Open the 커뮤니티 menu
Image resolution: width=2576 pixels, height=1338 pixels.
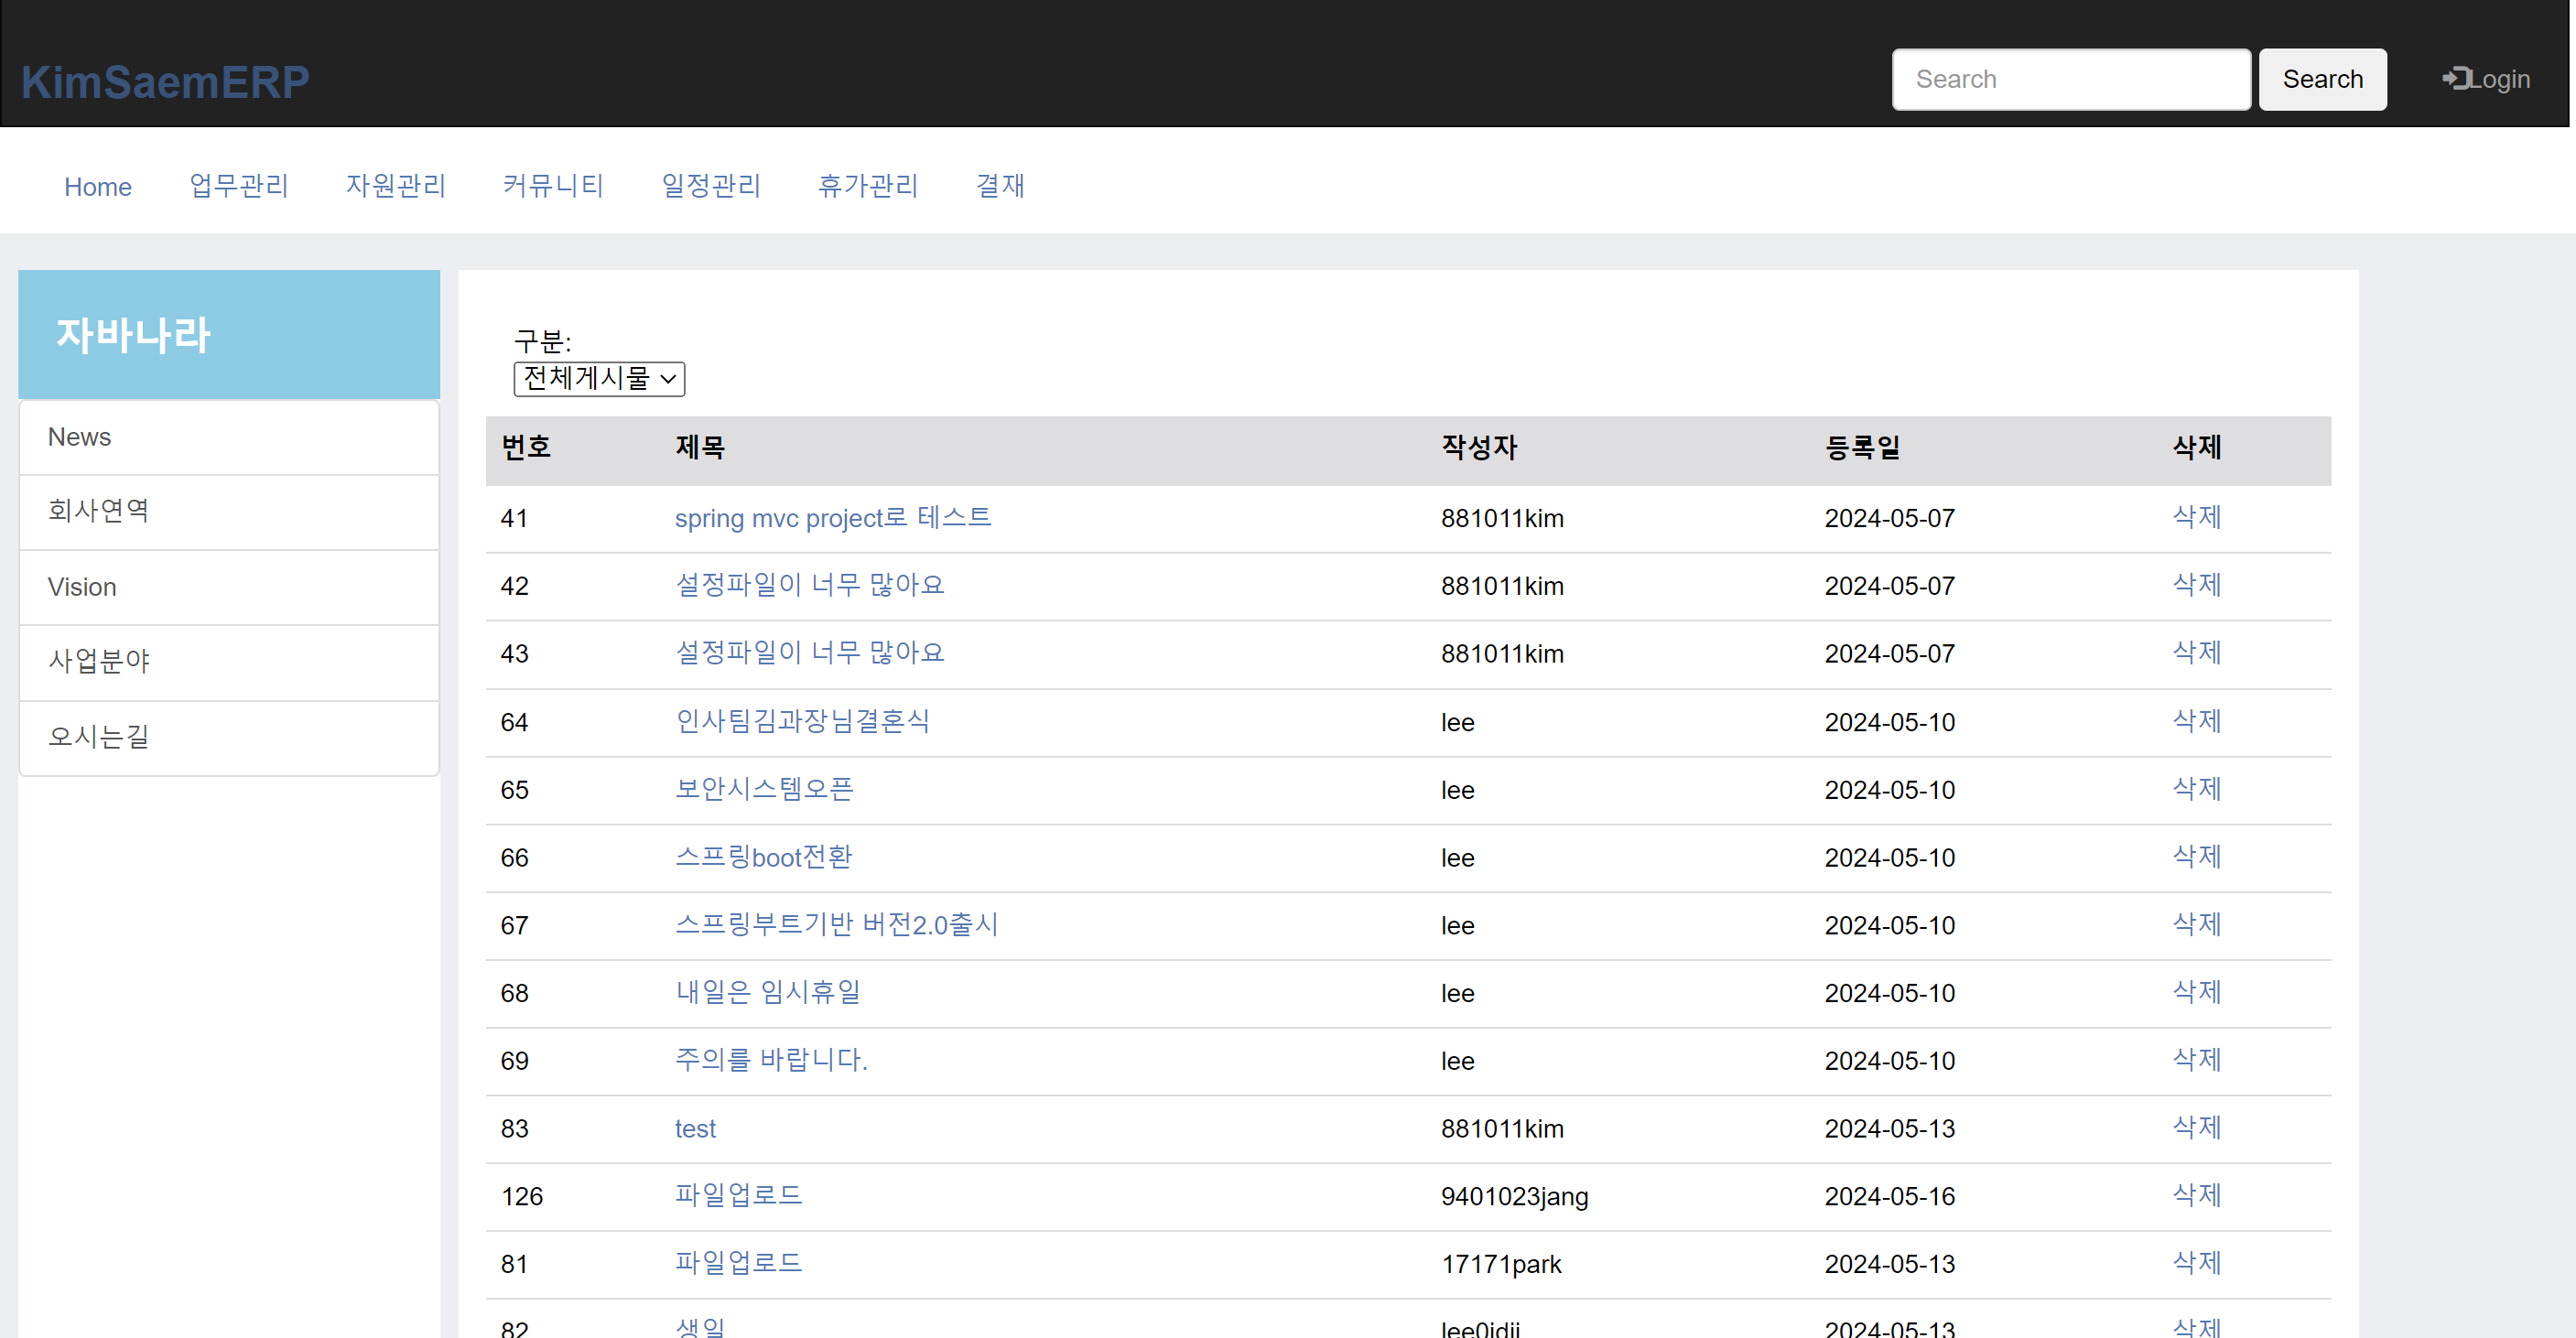tap(552, 186)
